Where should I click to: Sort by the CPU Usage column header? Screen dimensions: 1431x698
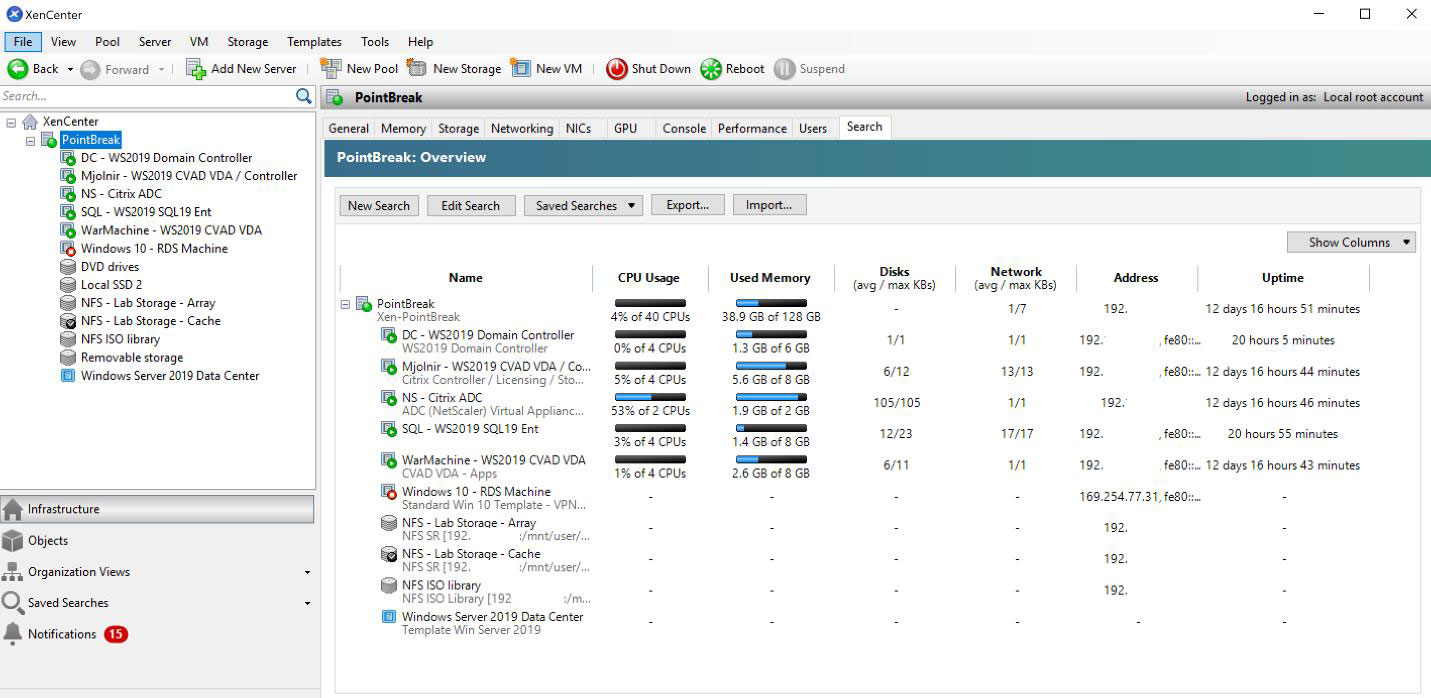click(x=649, y=278)
